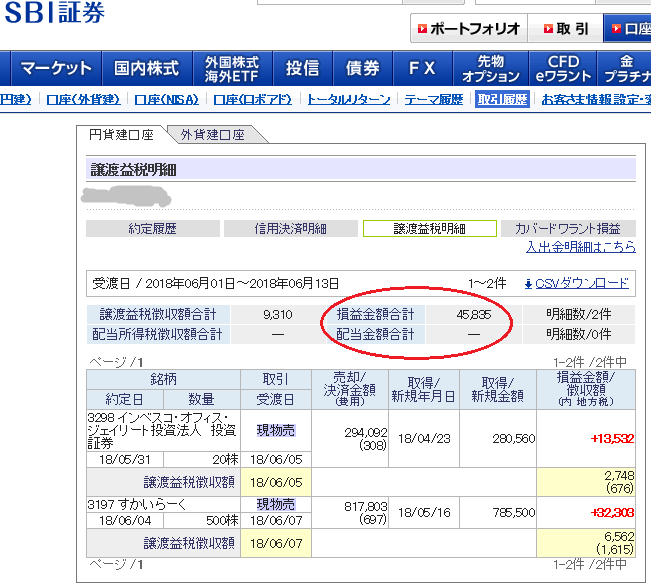
Task: Click the 損益金額合計 value 45,835
Action: click(x=474, y=315)
